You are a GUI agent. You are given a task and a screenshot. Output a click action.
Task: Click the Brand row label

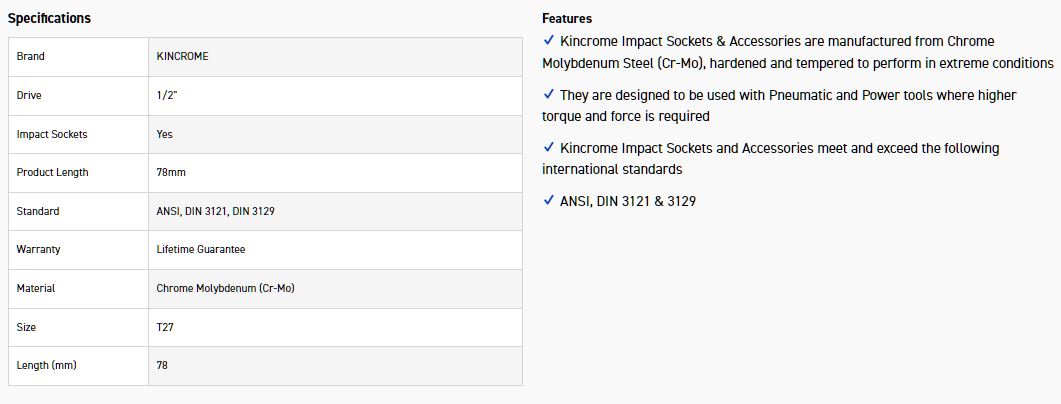tap(31, 57)
